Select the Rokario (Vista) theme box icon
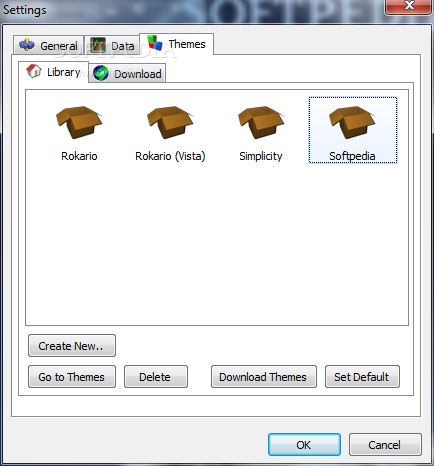Image resolution: width=434 pixels, height=466 pixels. [x=170, y=122]
